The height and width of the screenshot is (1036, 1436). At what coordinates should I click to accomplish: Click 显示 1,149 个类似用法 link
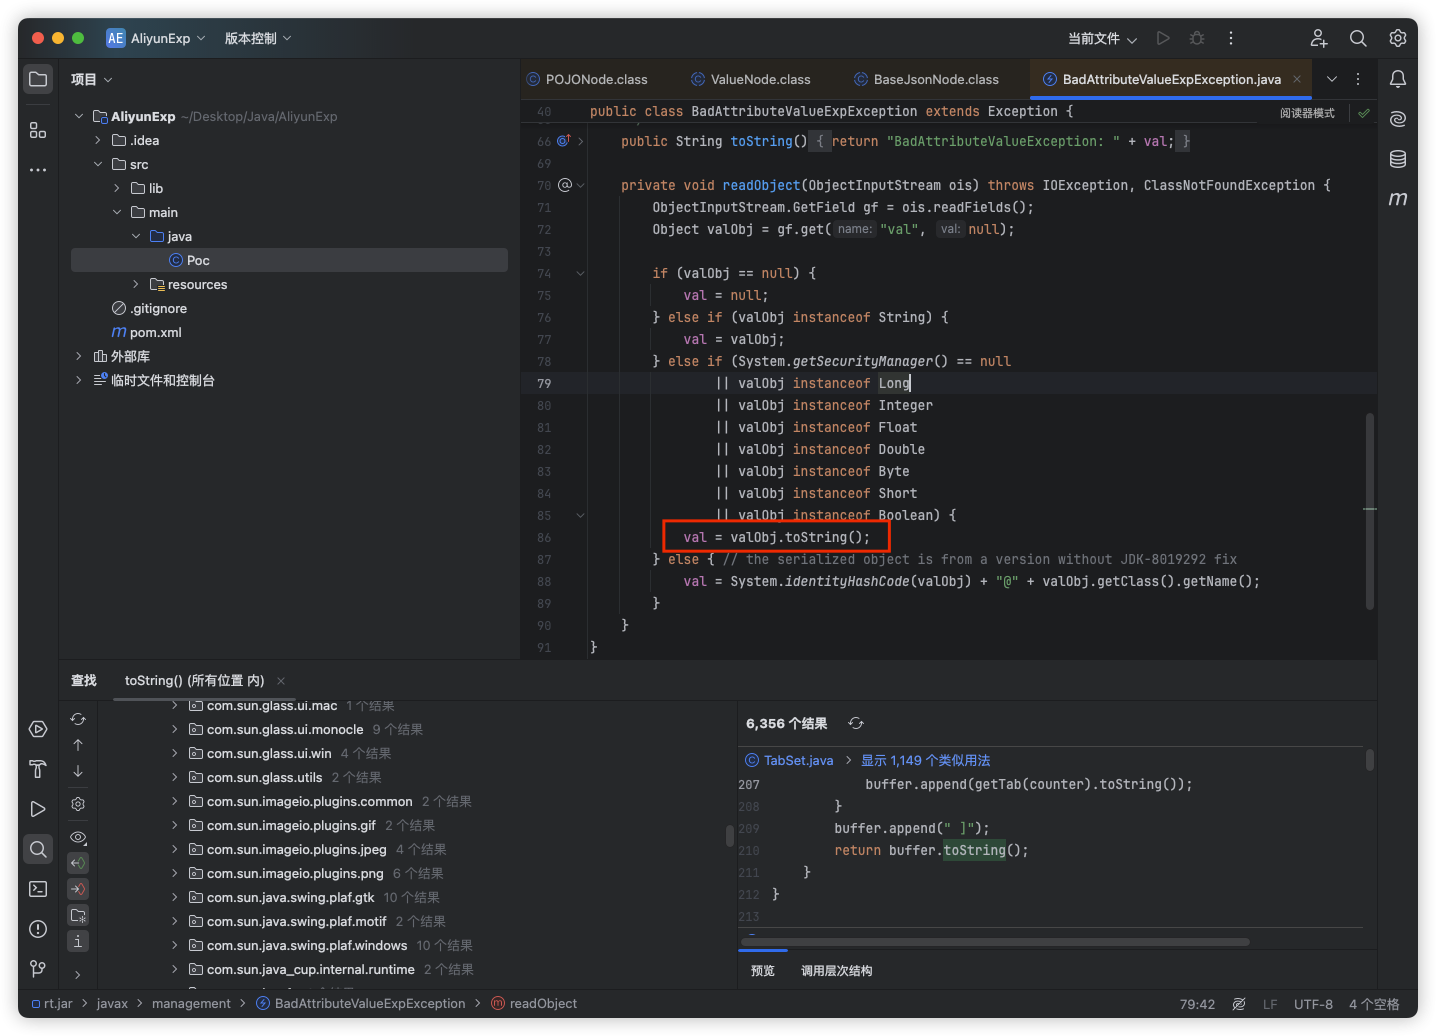point(925,760)
